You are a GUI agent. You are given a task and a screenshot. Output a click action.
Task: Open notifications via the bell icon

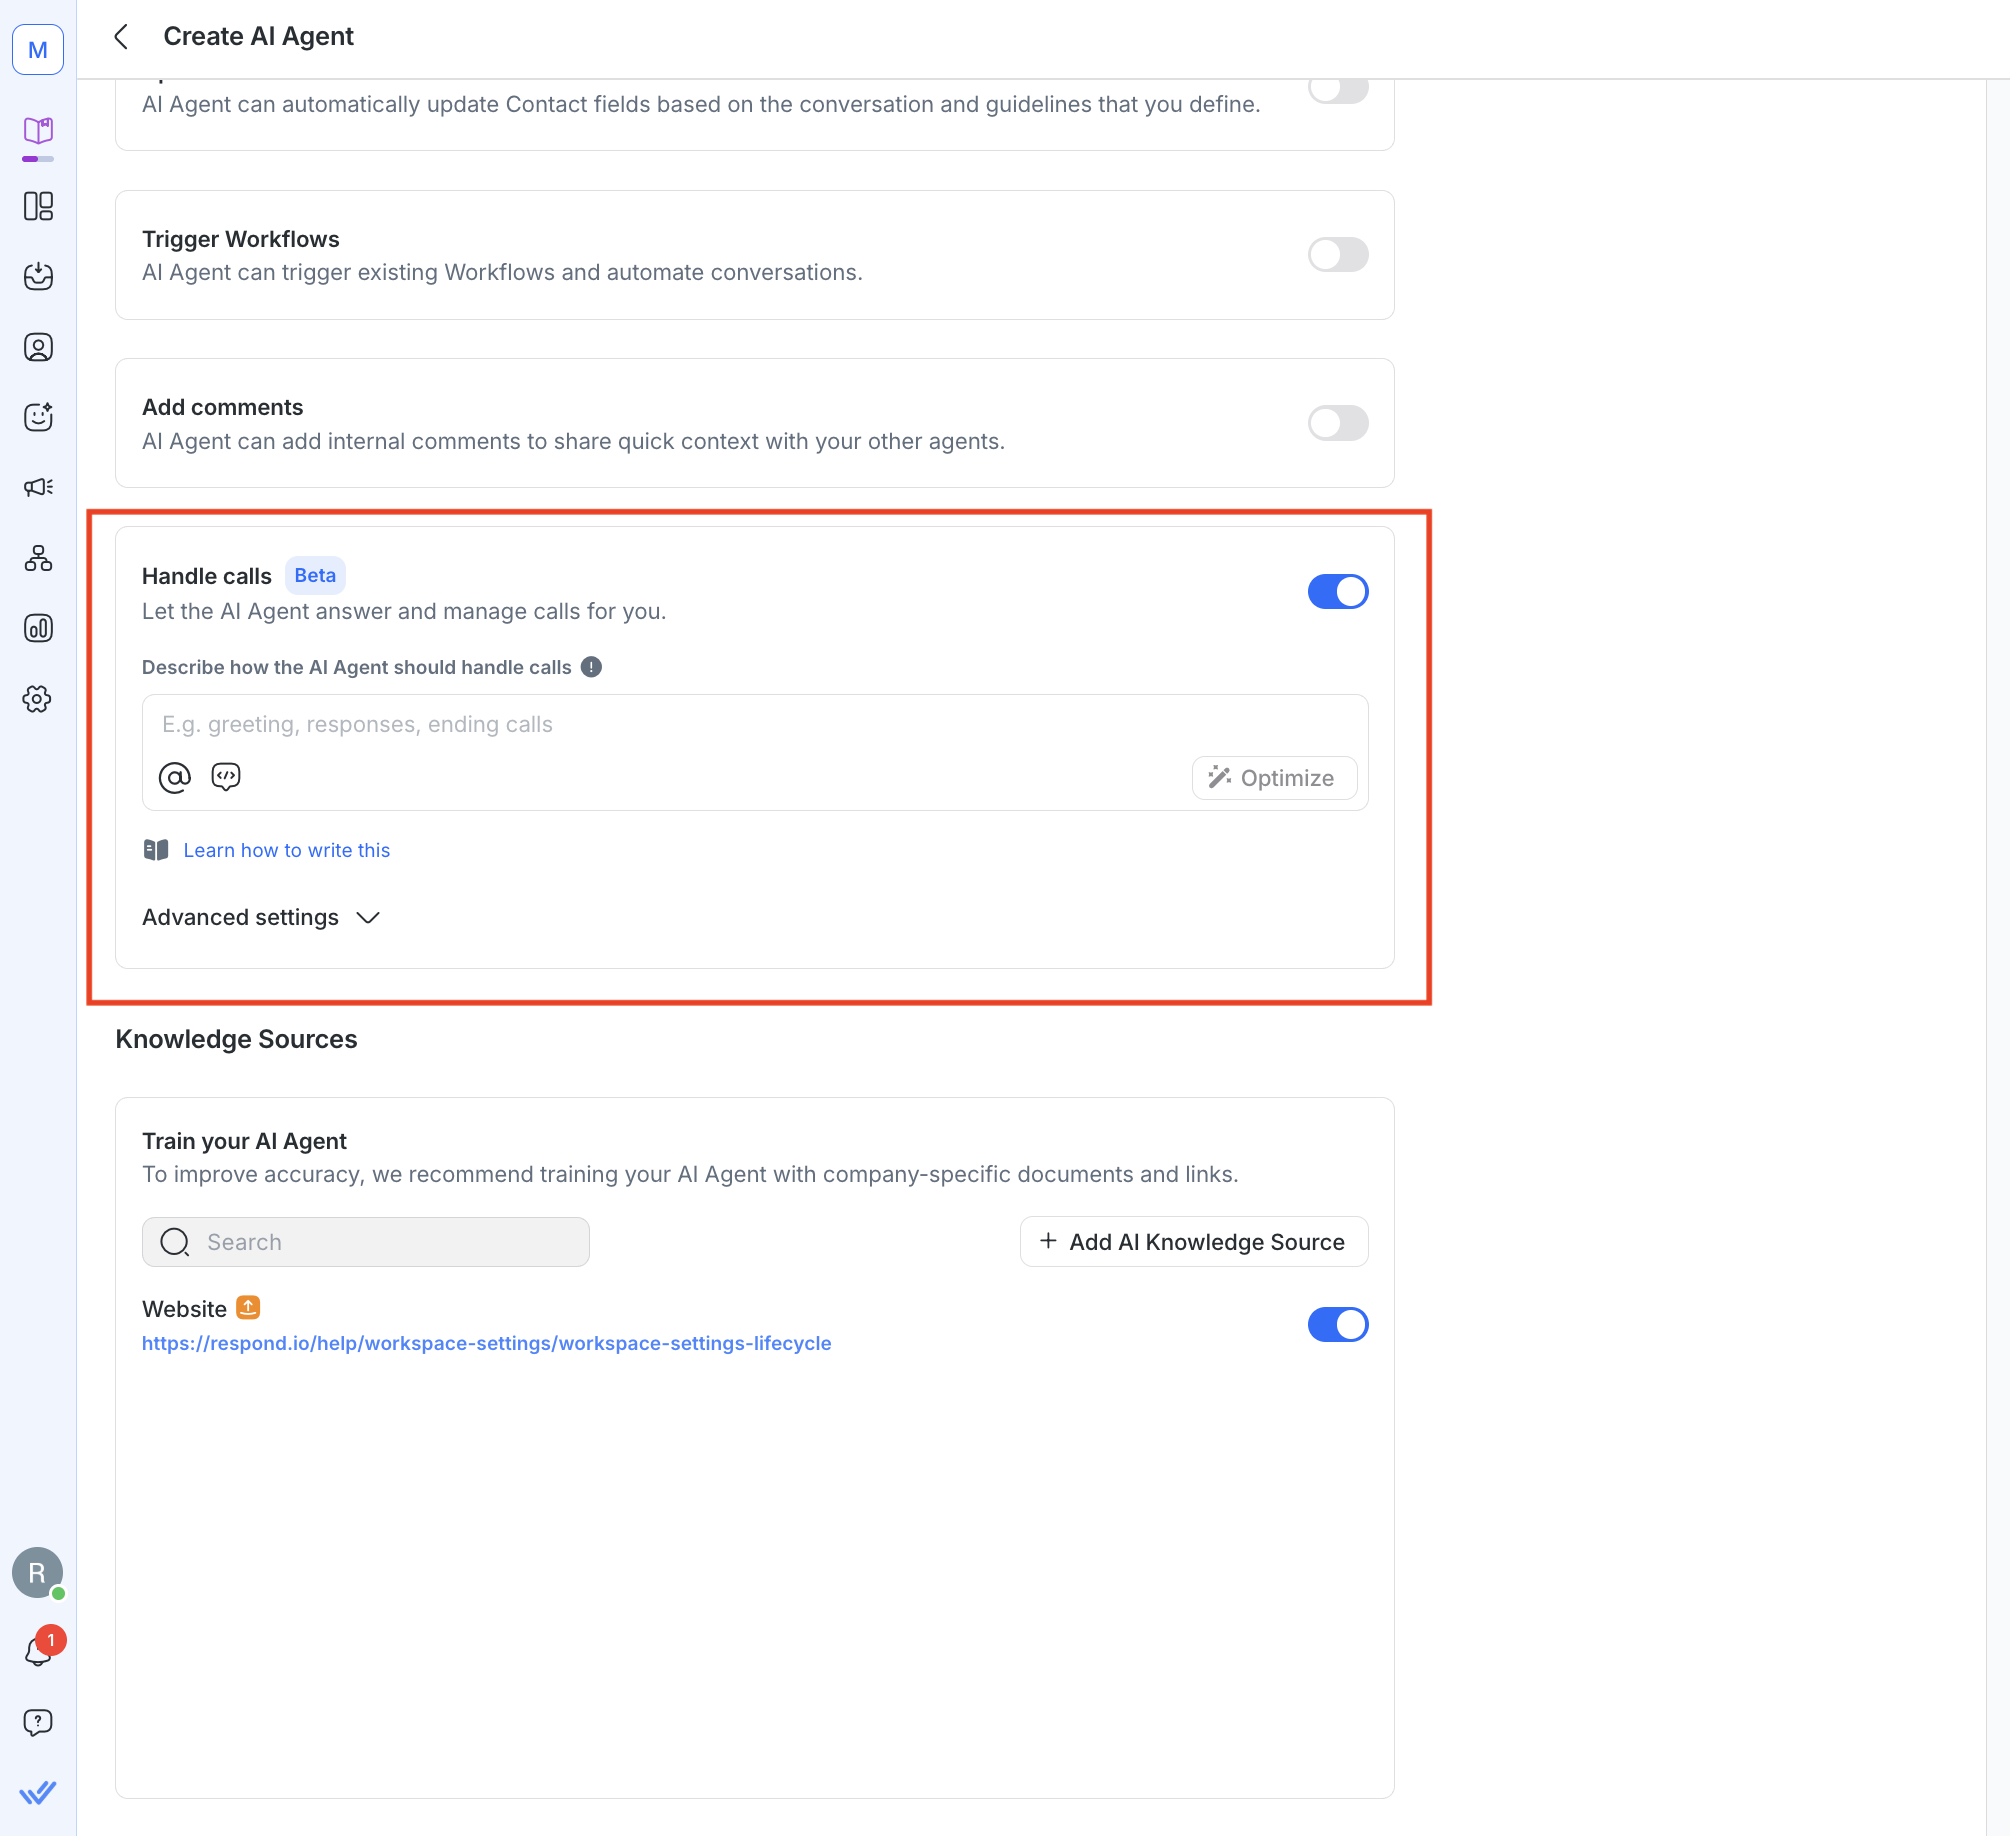tap(37, 1650)
